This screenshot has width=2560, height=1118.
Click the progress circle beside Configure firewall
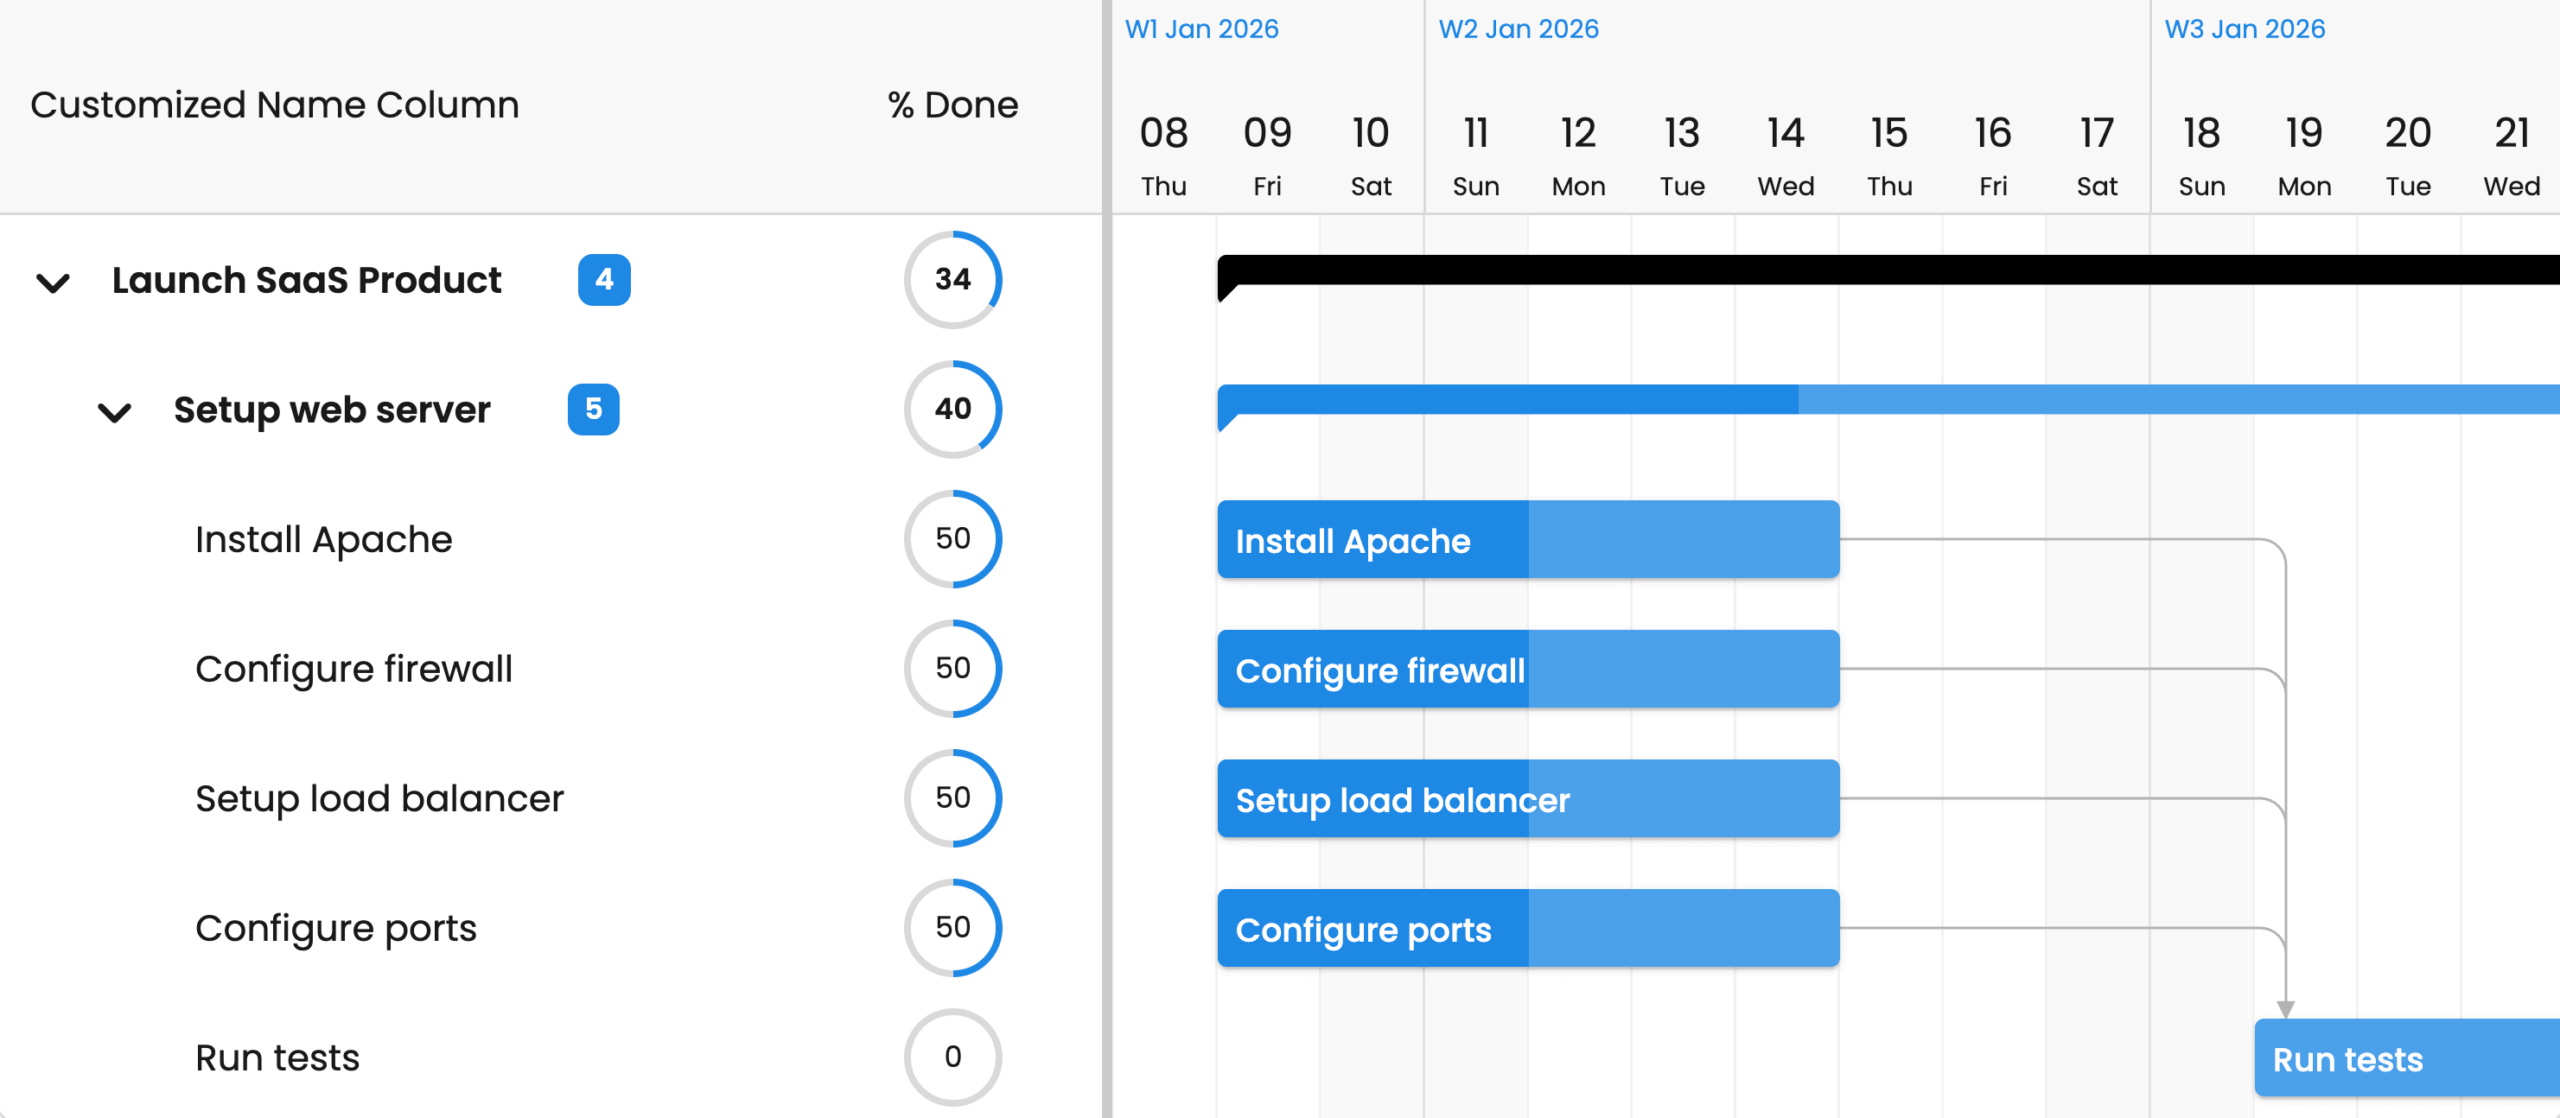tap(952, 668)
